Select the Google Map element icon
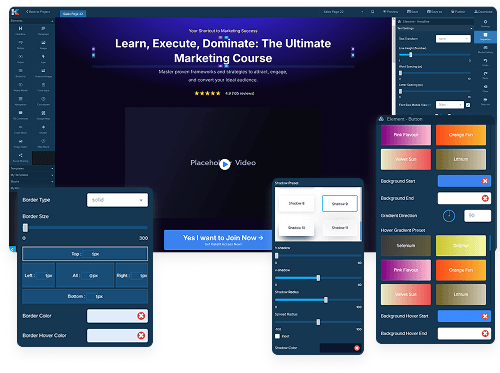The height and width of the screenshot is (373, 500). tap(43, 113)
